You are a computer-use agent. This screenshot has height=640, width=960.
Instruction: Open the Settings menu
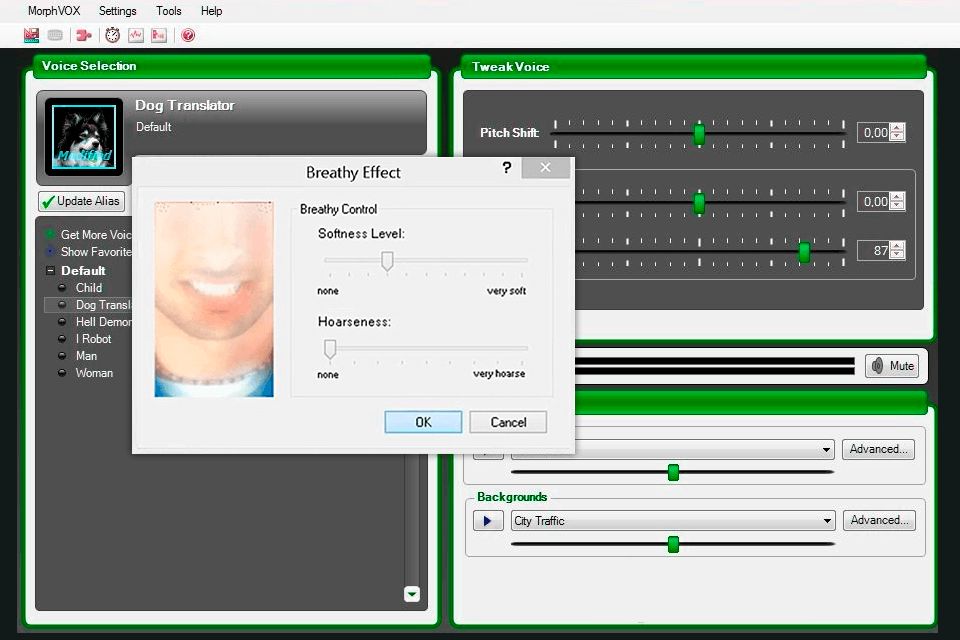tap(118, 11)
